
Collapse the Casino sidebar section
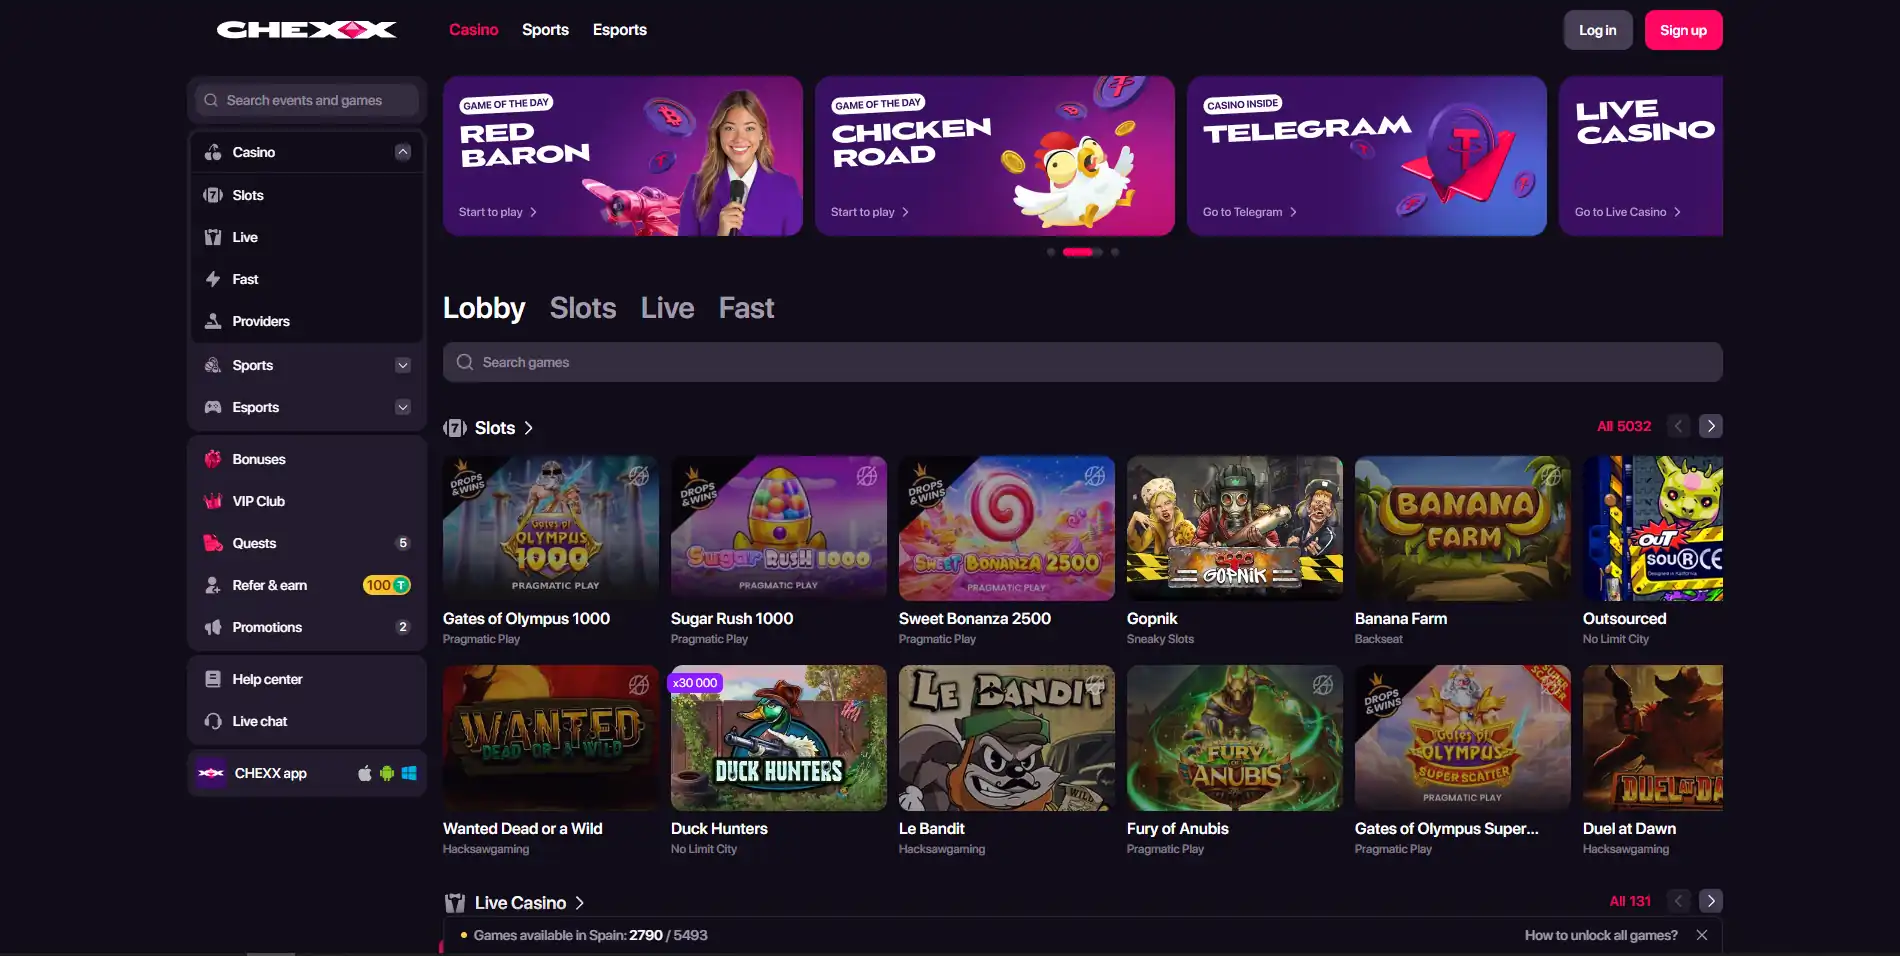403,152
